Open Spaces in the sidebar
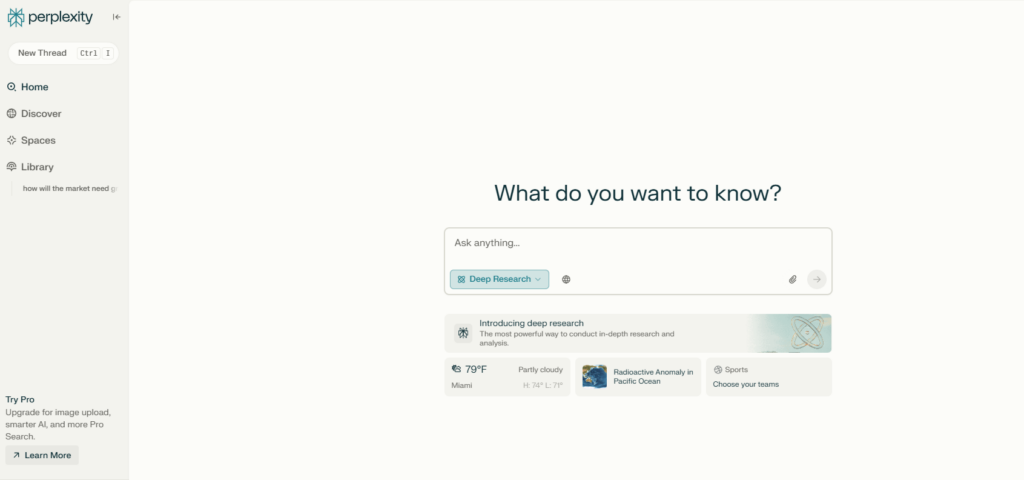The height and width of the screenshot is (480, 1024). pyautogui.click(x=31, y=140)
